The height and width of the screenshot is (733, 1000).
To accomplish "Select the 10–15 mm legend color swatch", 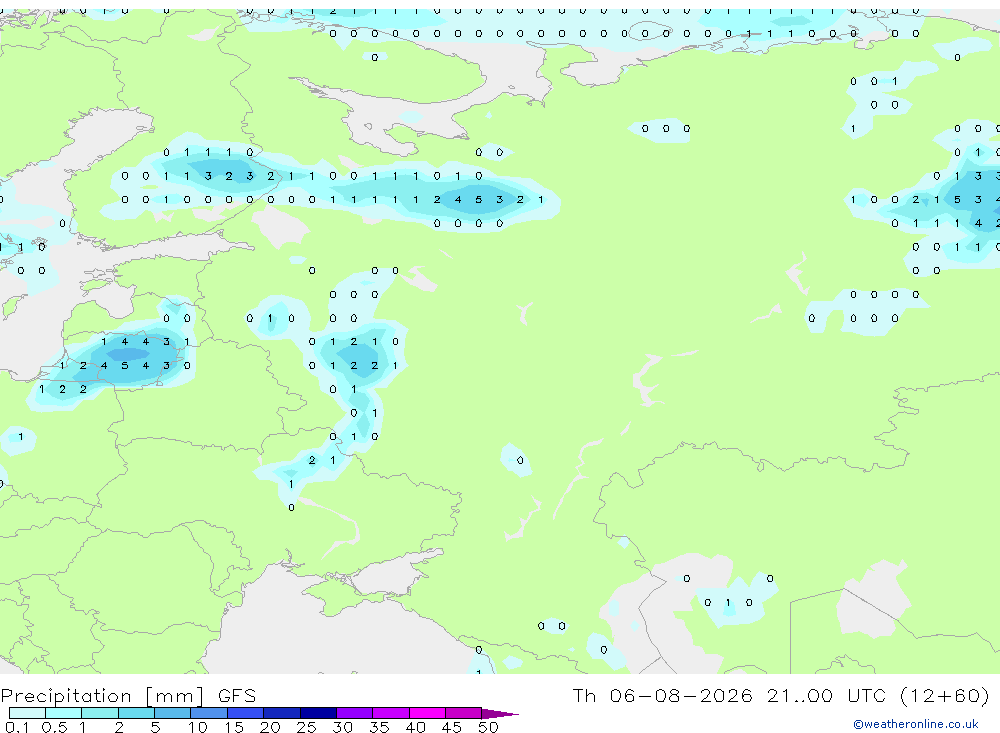I will click(x=209, y=713).
